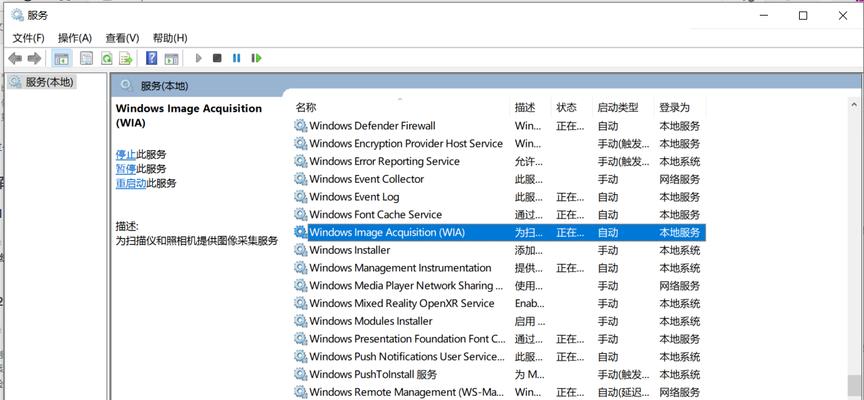This screenshot has height=400, width=864.
Task: Click the Start Service play icon
Action: coord(198,58)
